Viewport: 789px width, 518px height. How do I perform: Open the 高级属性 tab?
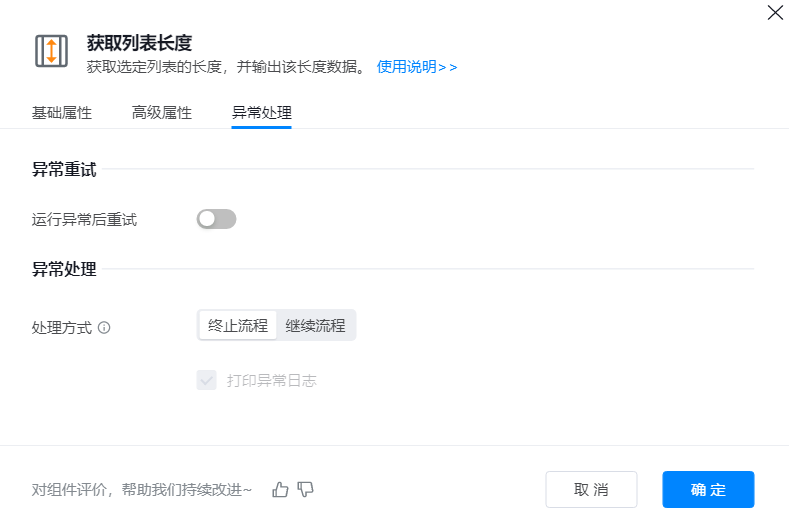[x=162, y=113]
